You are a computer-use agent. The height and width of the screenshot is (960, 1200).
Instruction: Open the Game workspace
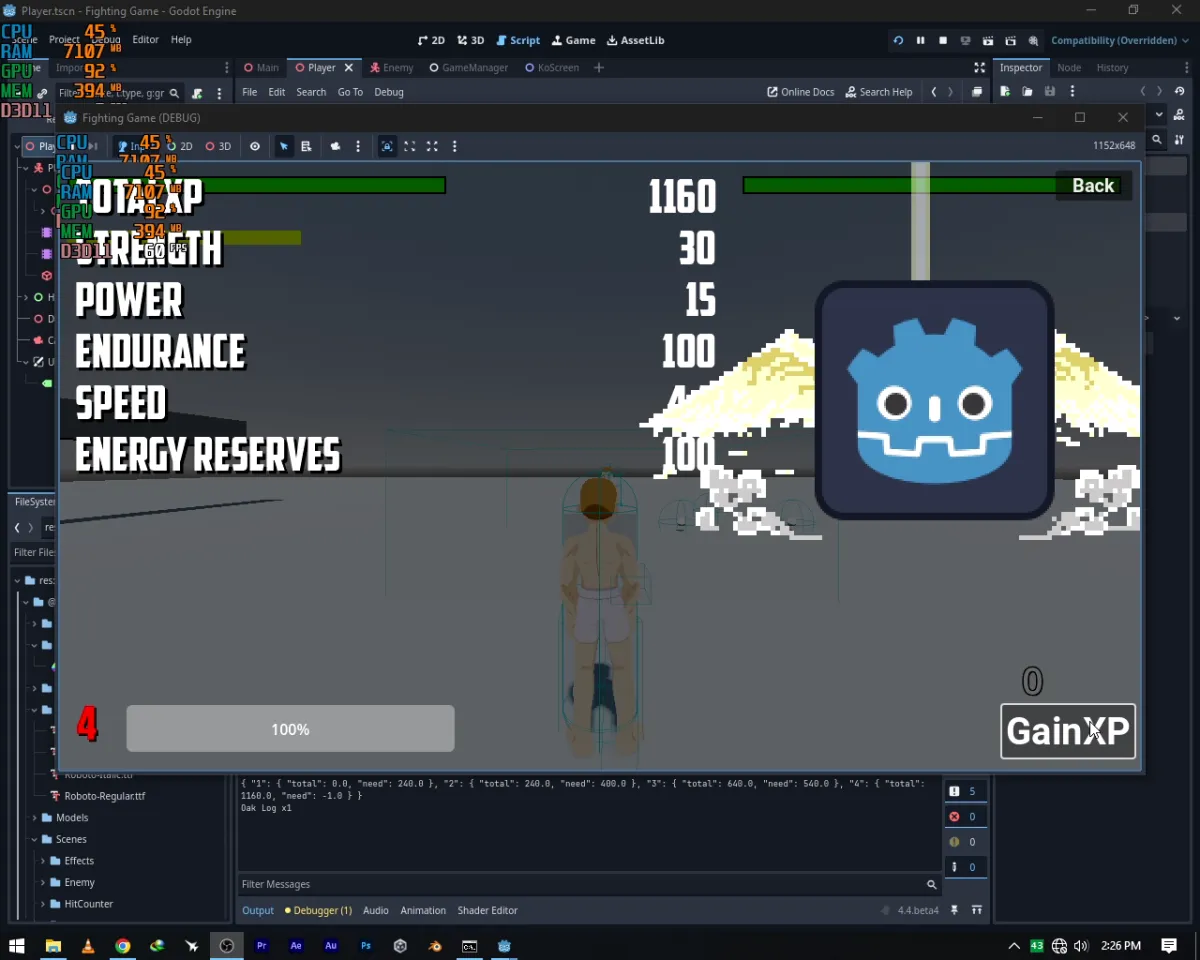pos(573,40)
